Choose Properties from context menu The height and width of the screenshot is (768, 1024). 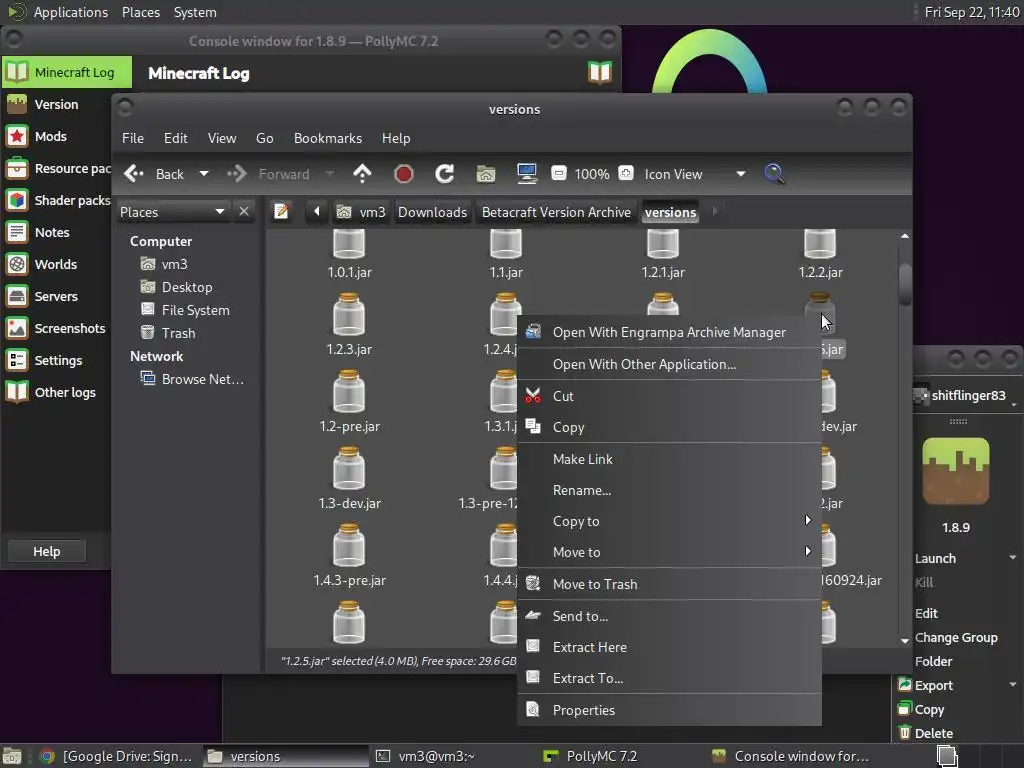tap(669, 710)
